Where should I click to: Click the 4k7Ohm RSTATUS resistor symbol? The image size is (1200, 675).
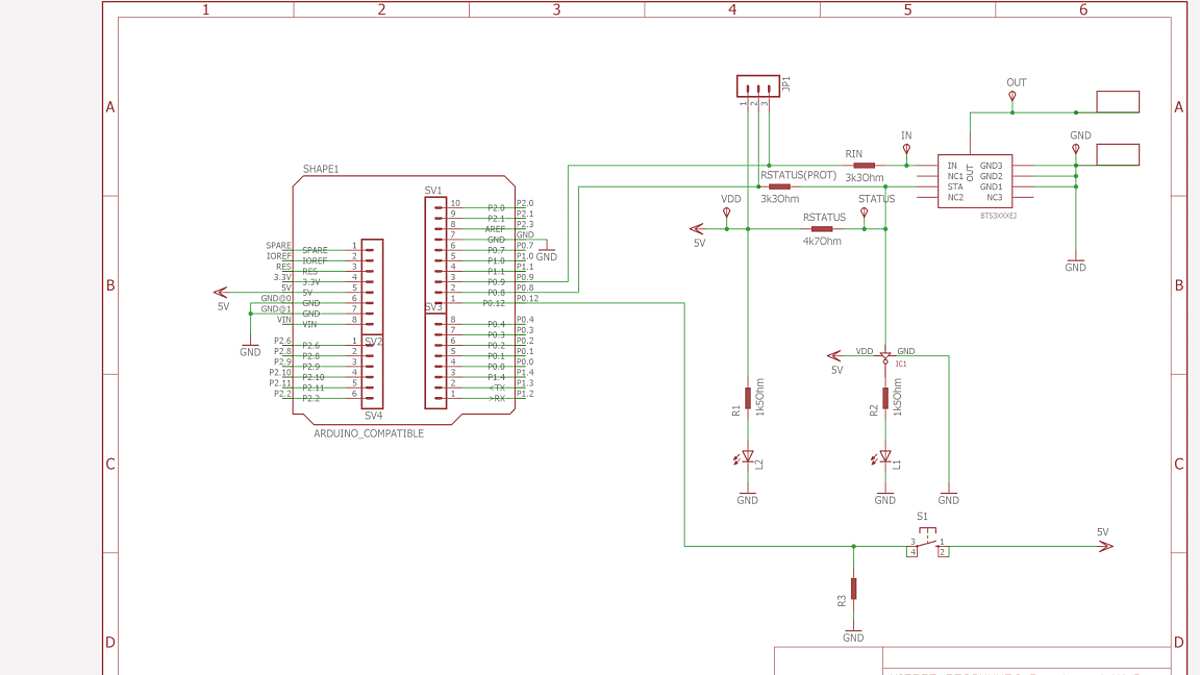[x=822, y=230]
